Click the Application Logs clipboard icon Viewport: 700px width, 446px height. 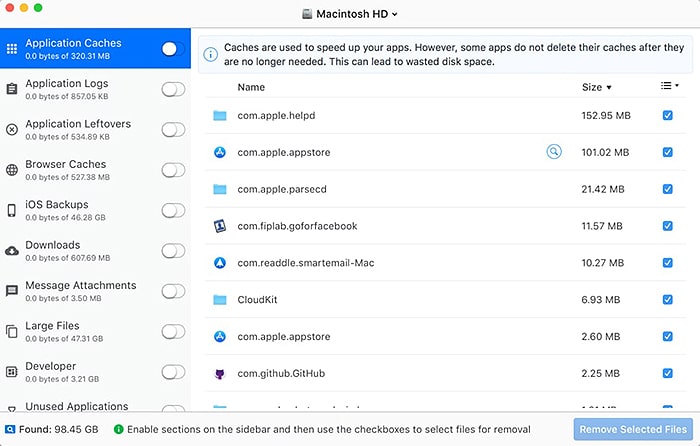pyautogui.click(x=12, y=89)
